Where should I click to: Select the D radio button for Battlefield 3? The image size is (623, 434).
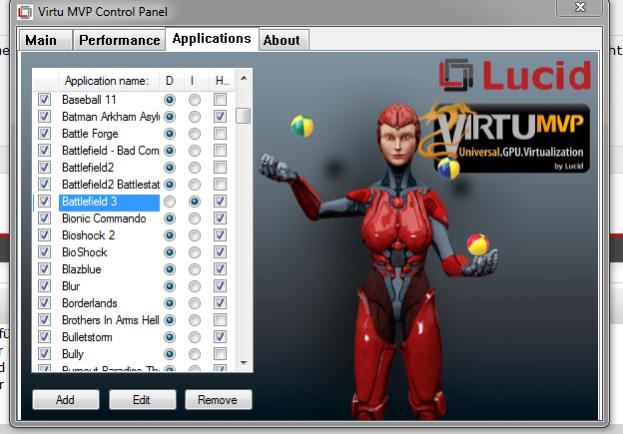[x=170, y=202]
